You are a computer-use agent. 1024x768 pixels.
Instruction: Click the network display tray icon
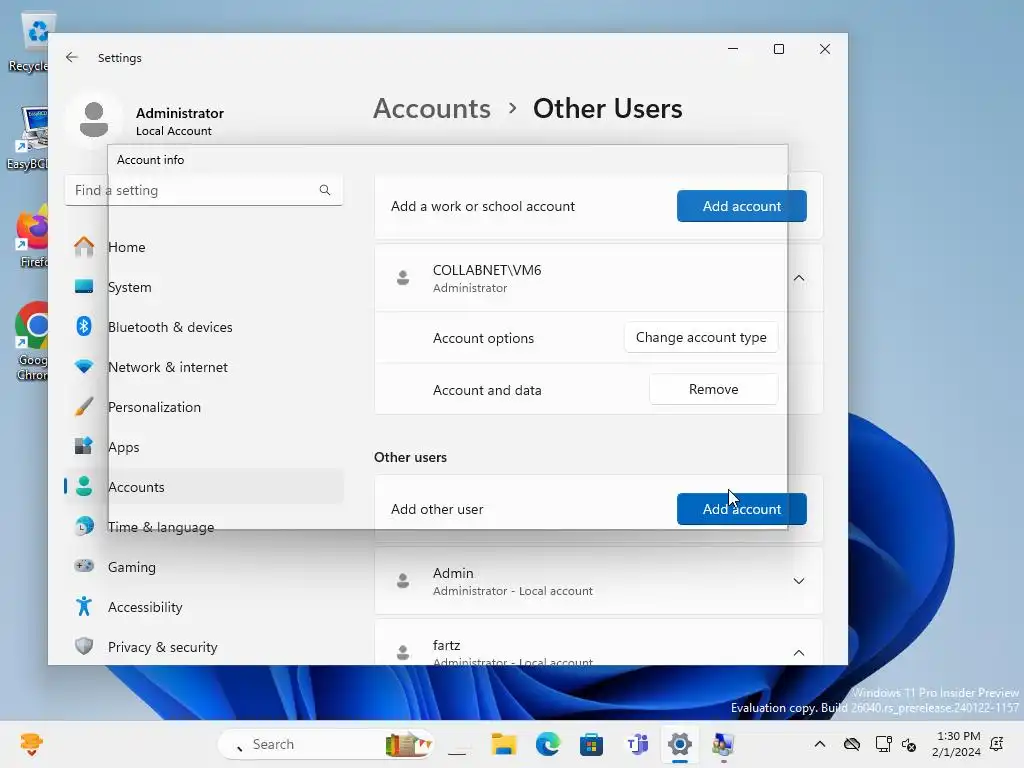point(883,744)
